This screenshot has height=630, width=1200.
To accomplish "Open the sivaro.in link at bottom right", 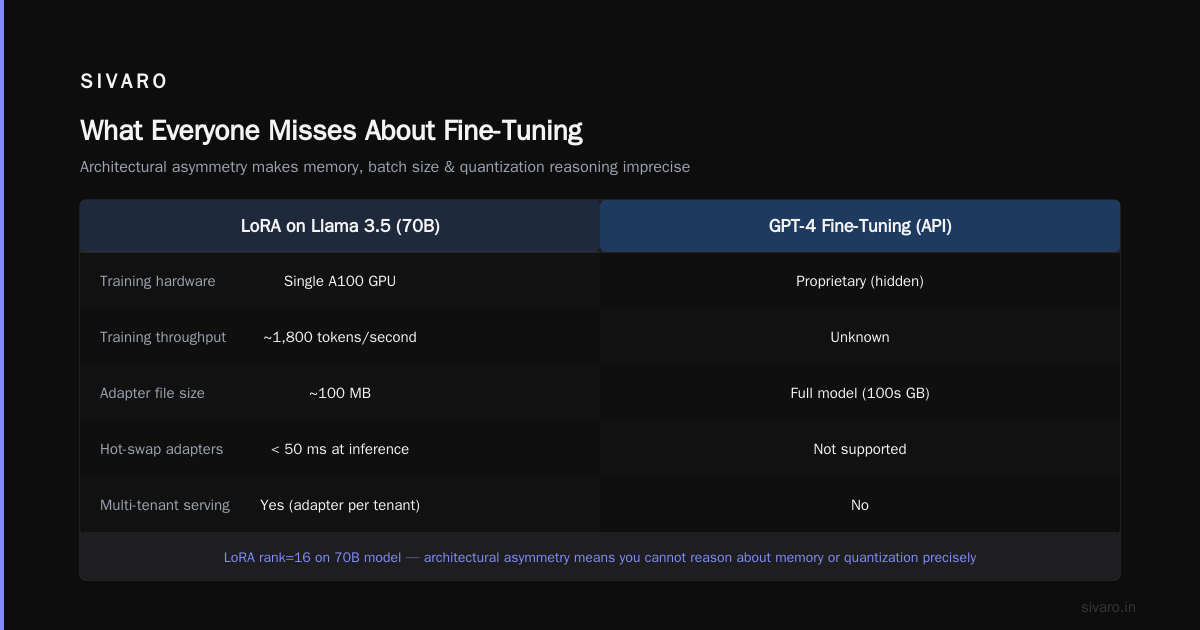I will (1108, 607).
